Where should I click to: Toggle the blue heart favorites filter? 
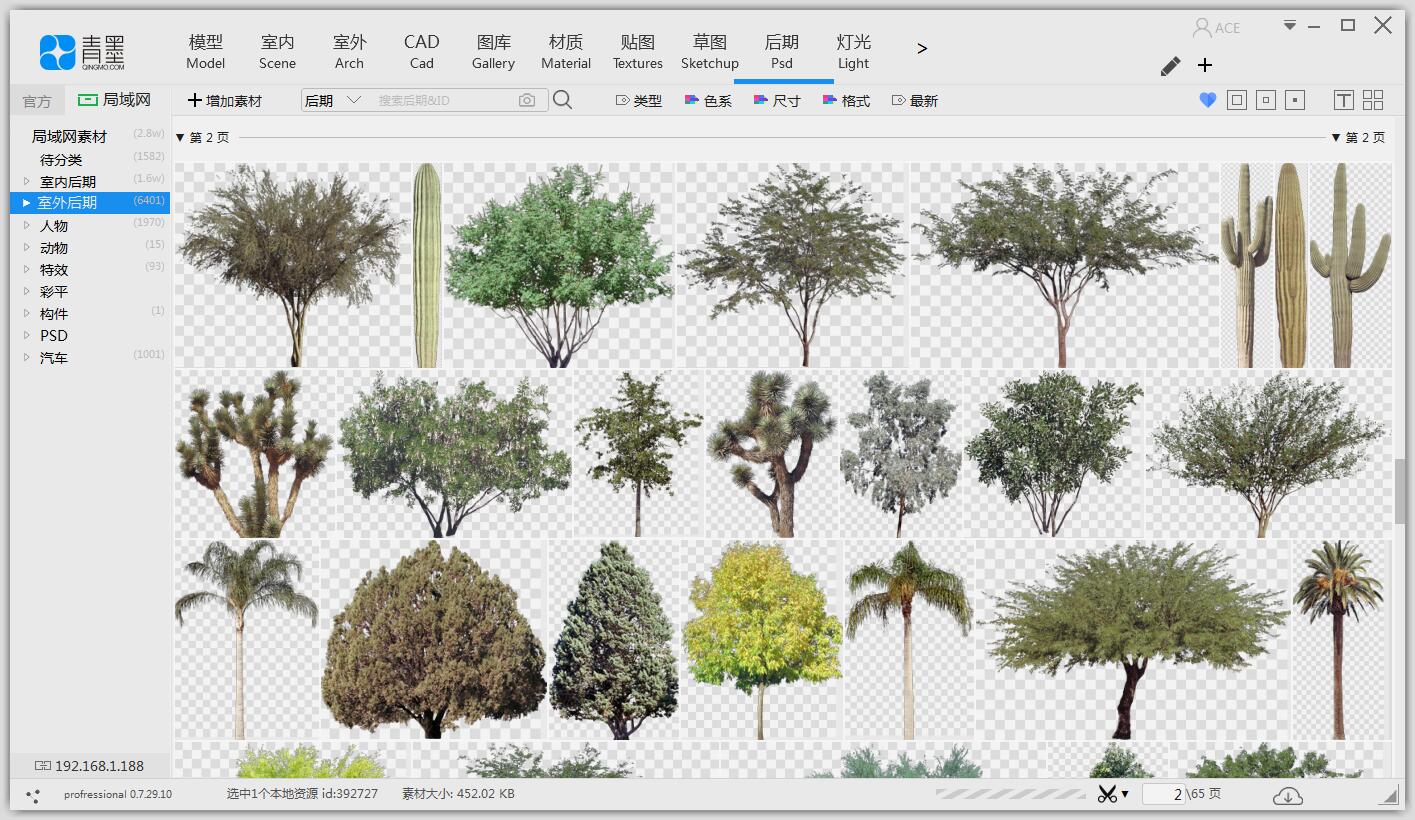(x=1207, y=100)
